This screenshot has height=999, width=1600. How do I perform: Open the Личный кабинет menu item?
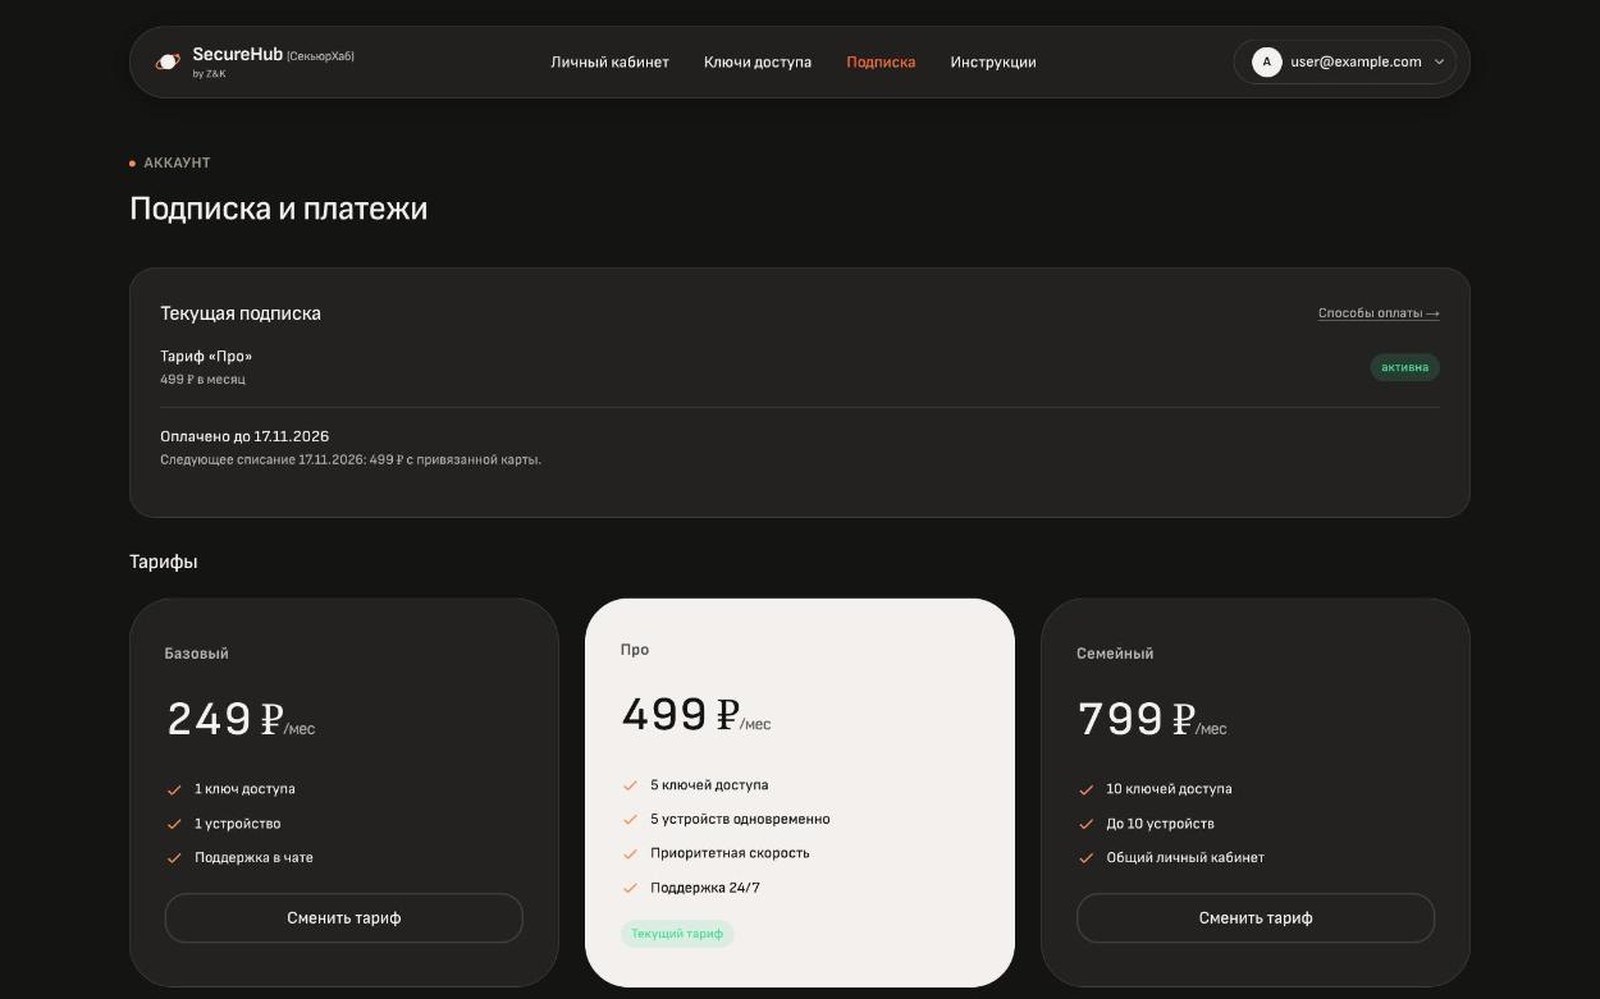(609, 62)
